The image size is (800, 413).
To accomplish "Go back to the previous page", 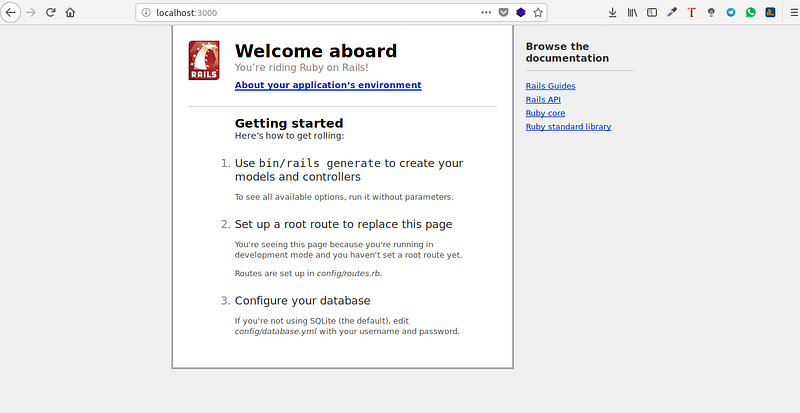I will [10, 13].
